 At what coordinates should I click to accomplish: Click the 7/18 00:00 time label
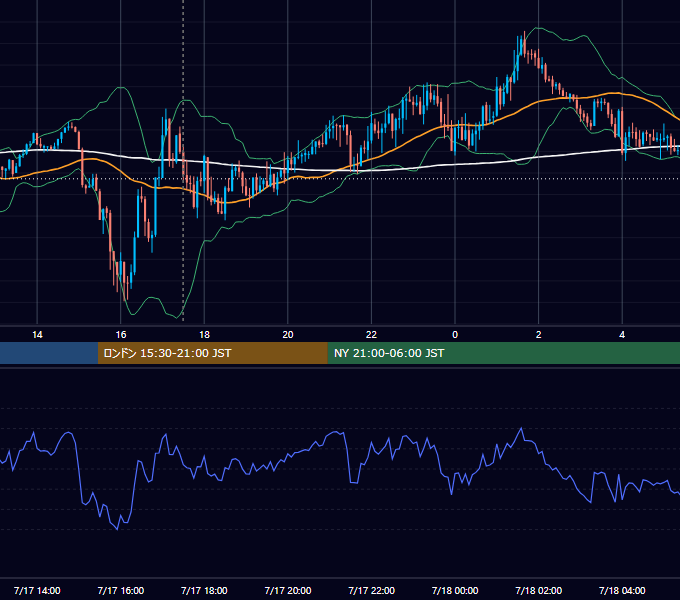(455, 590)
